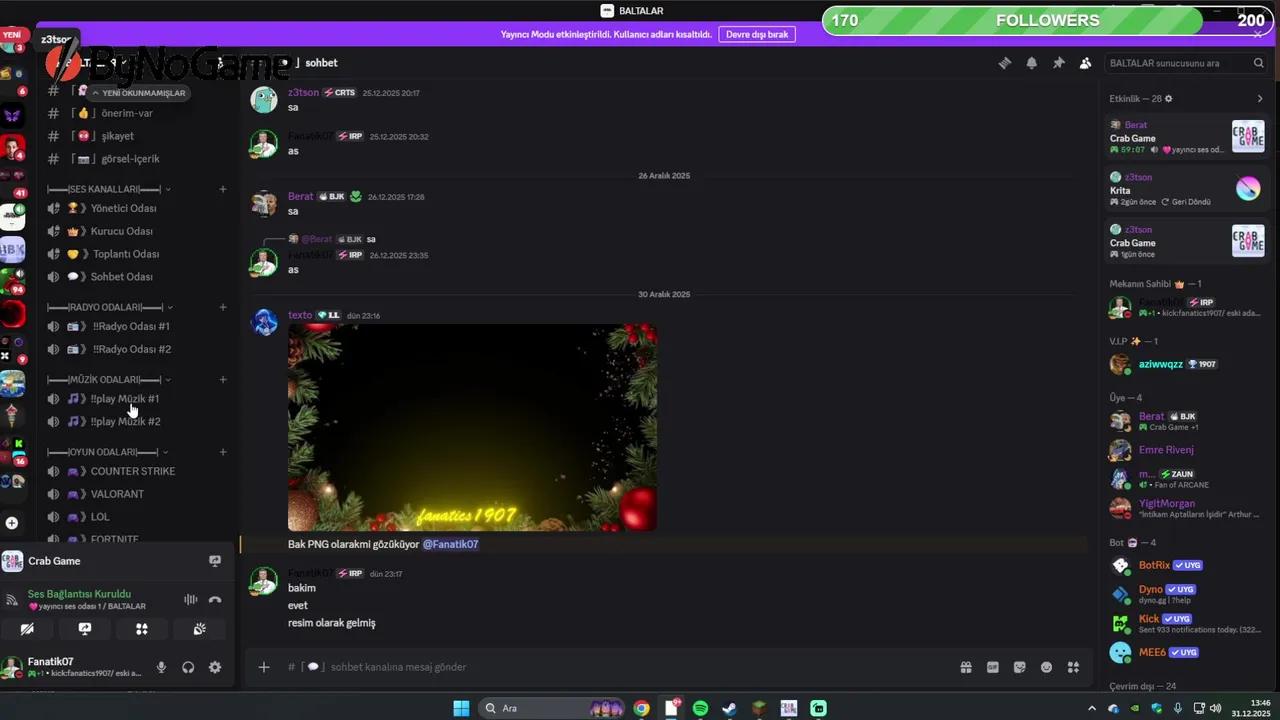Toggle your camera in the voice panel
1280x720 pixels.
click(x=27, y=629)
